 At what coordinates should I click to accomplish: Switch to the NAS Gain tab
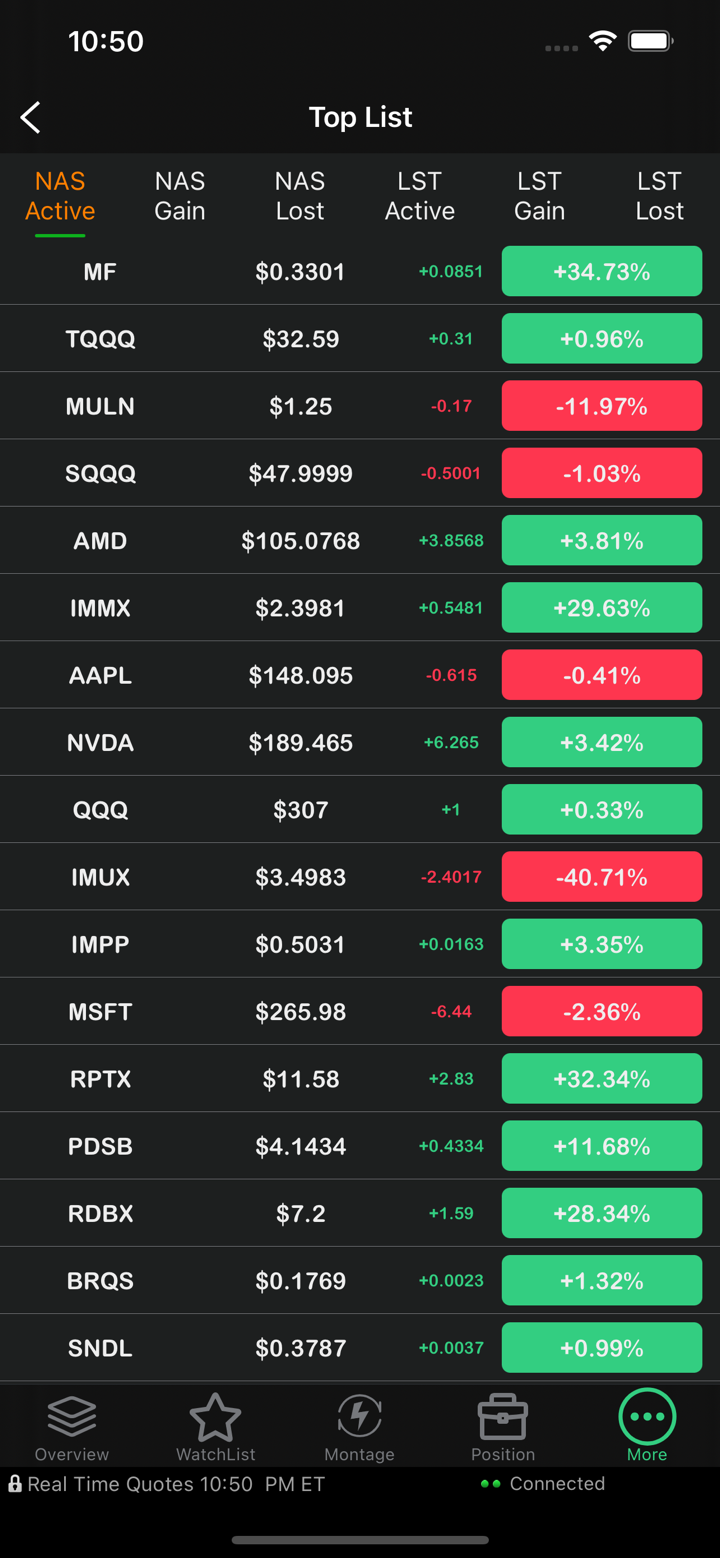tap(180, 196)
